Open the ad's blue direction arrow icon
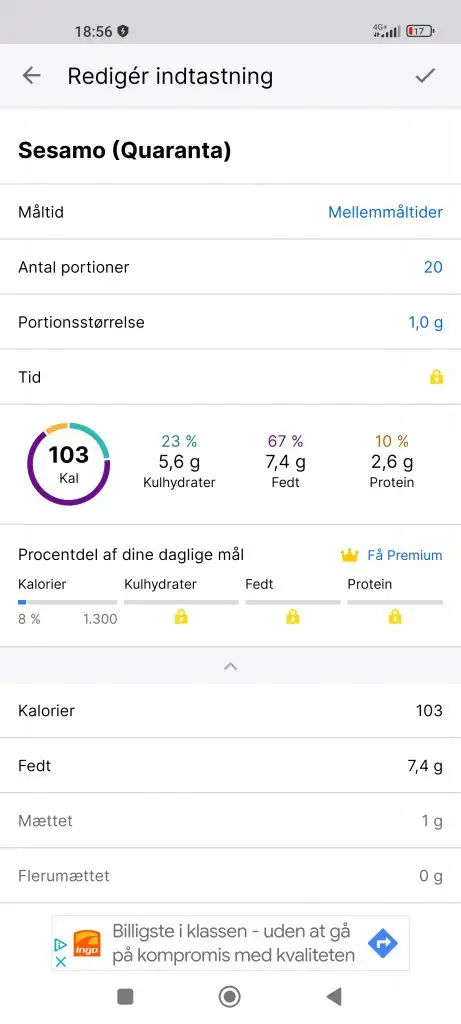Viewport: 461px width, 1024px height. coord(383,943)
